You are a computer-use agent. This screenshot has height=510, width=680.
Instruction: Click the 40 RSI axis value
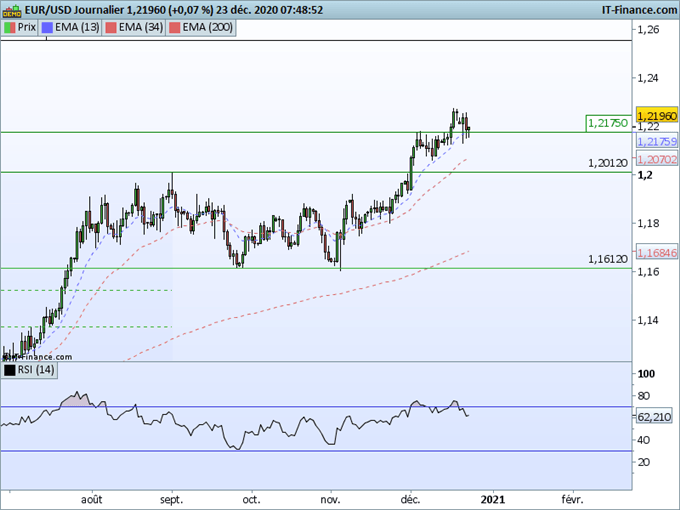(644, 440)
